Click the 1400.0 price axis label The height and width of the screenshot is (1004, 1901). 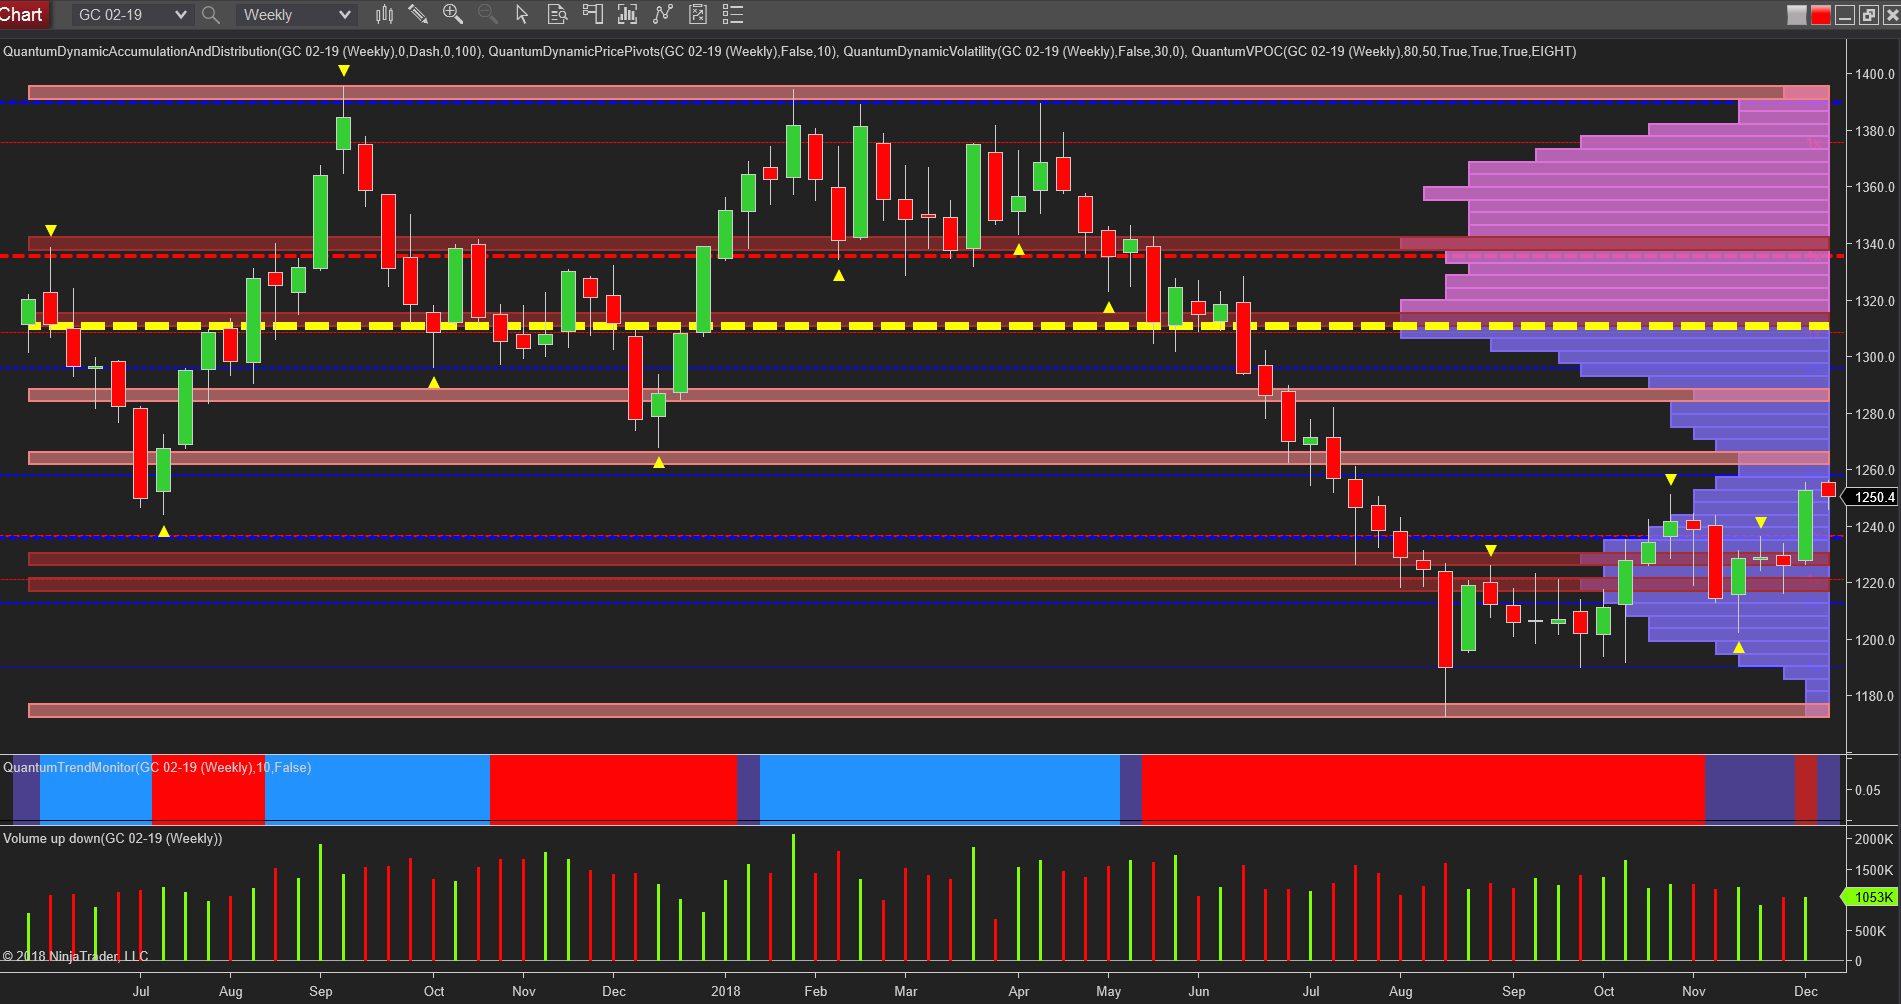click(1875, 74)
